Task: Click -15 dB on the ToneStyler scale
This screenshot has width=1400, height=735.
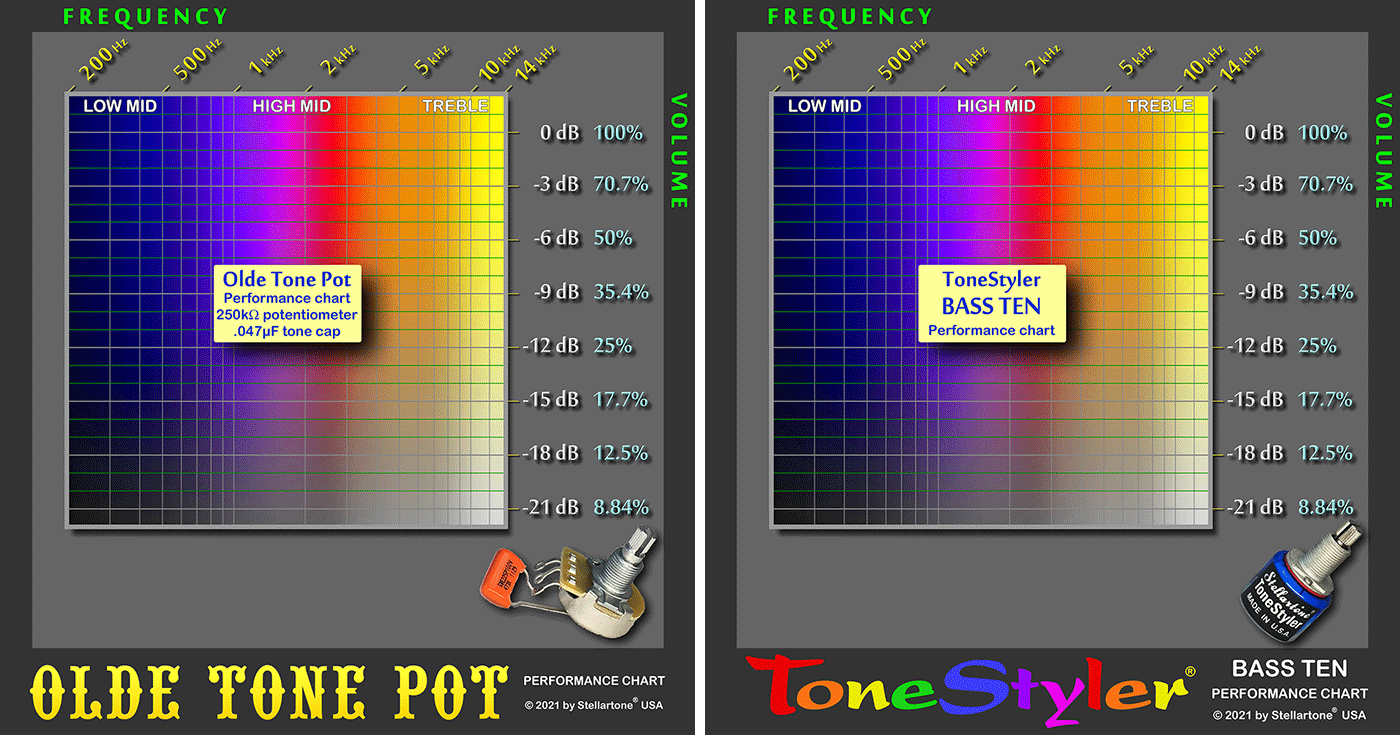Action: tap(1256, 400)
